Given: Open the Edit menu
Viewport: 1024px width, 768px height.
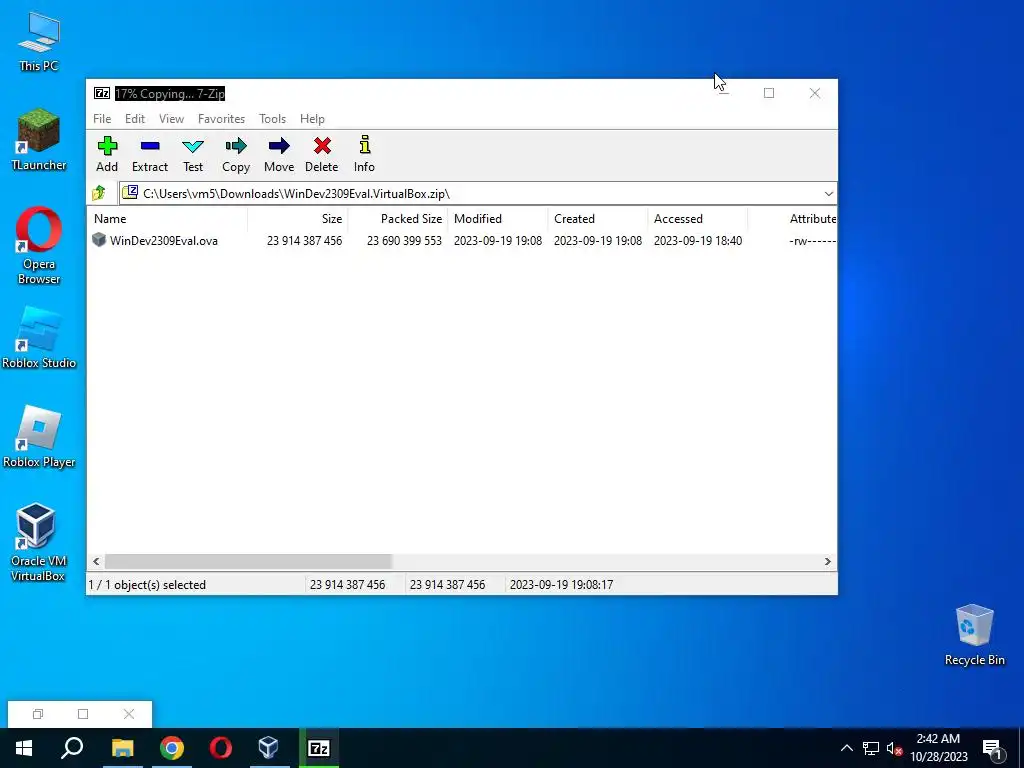Looking at the screenshot, I should (x=135, y=119).
